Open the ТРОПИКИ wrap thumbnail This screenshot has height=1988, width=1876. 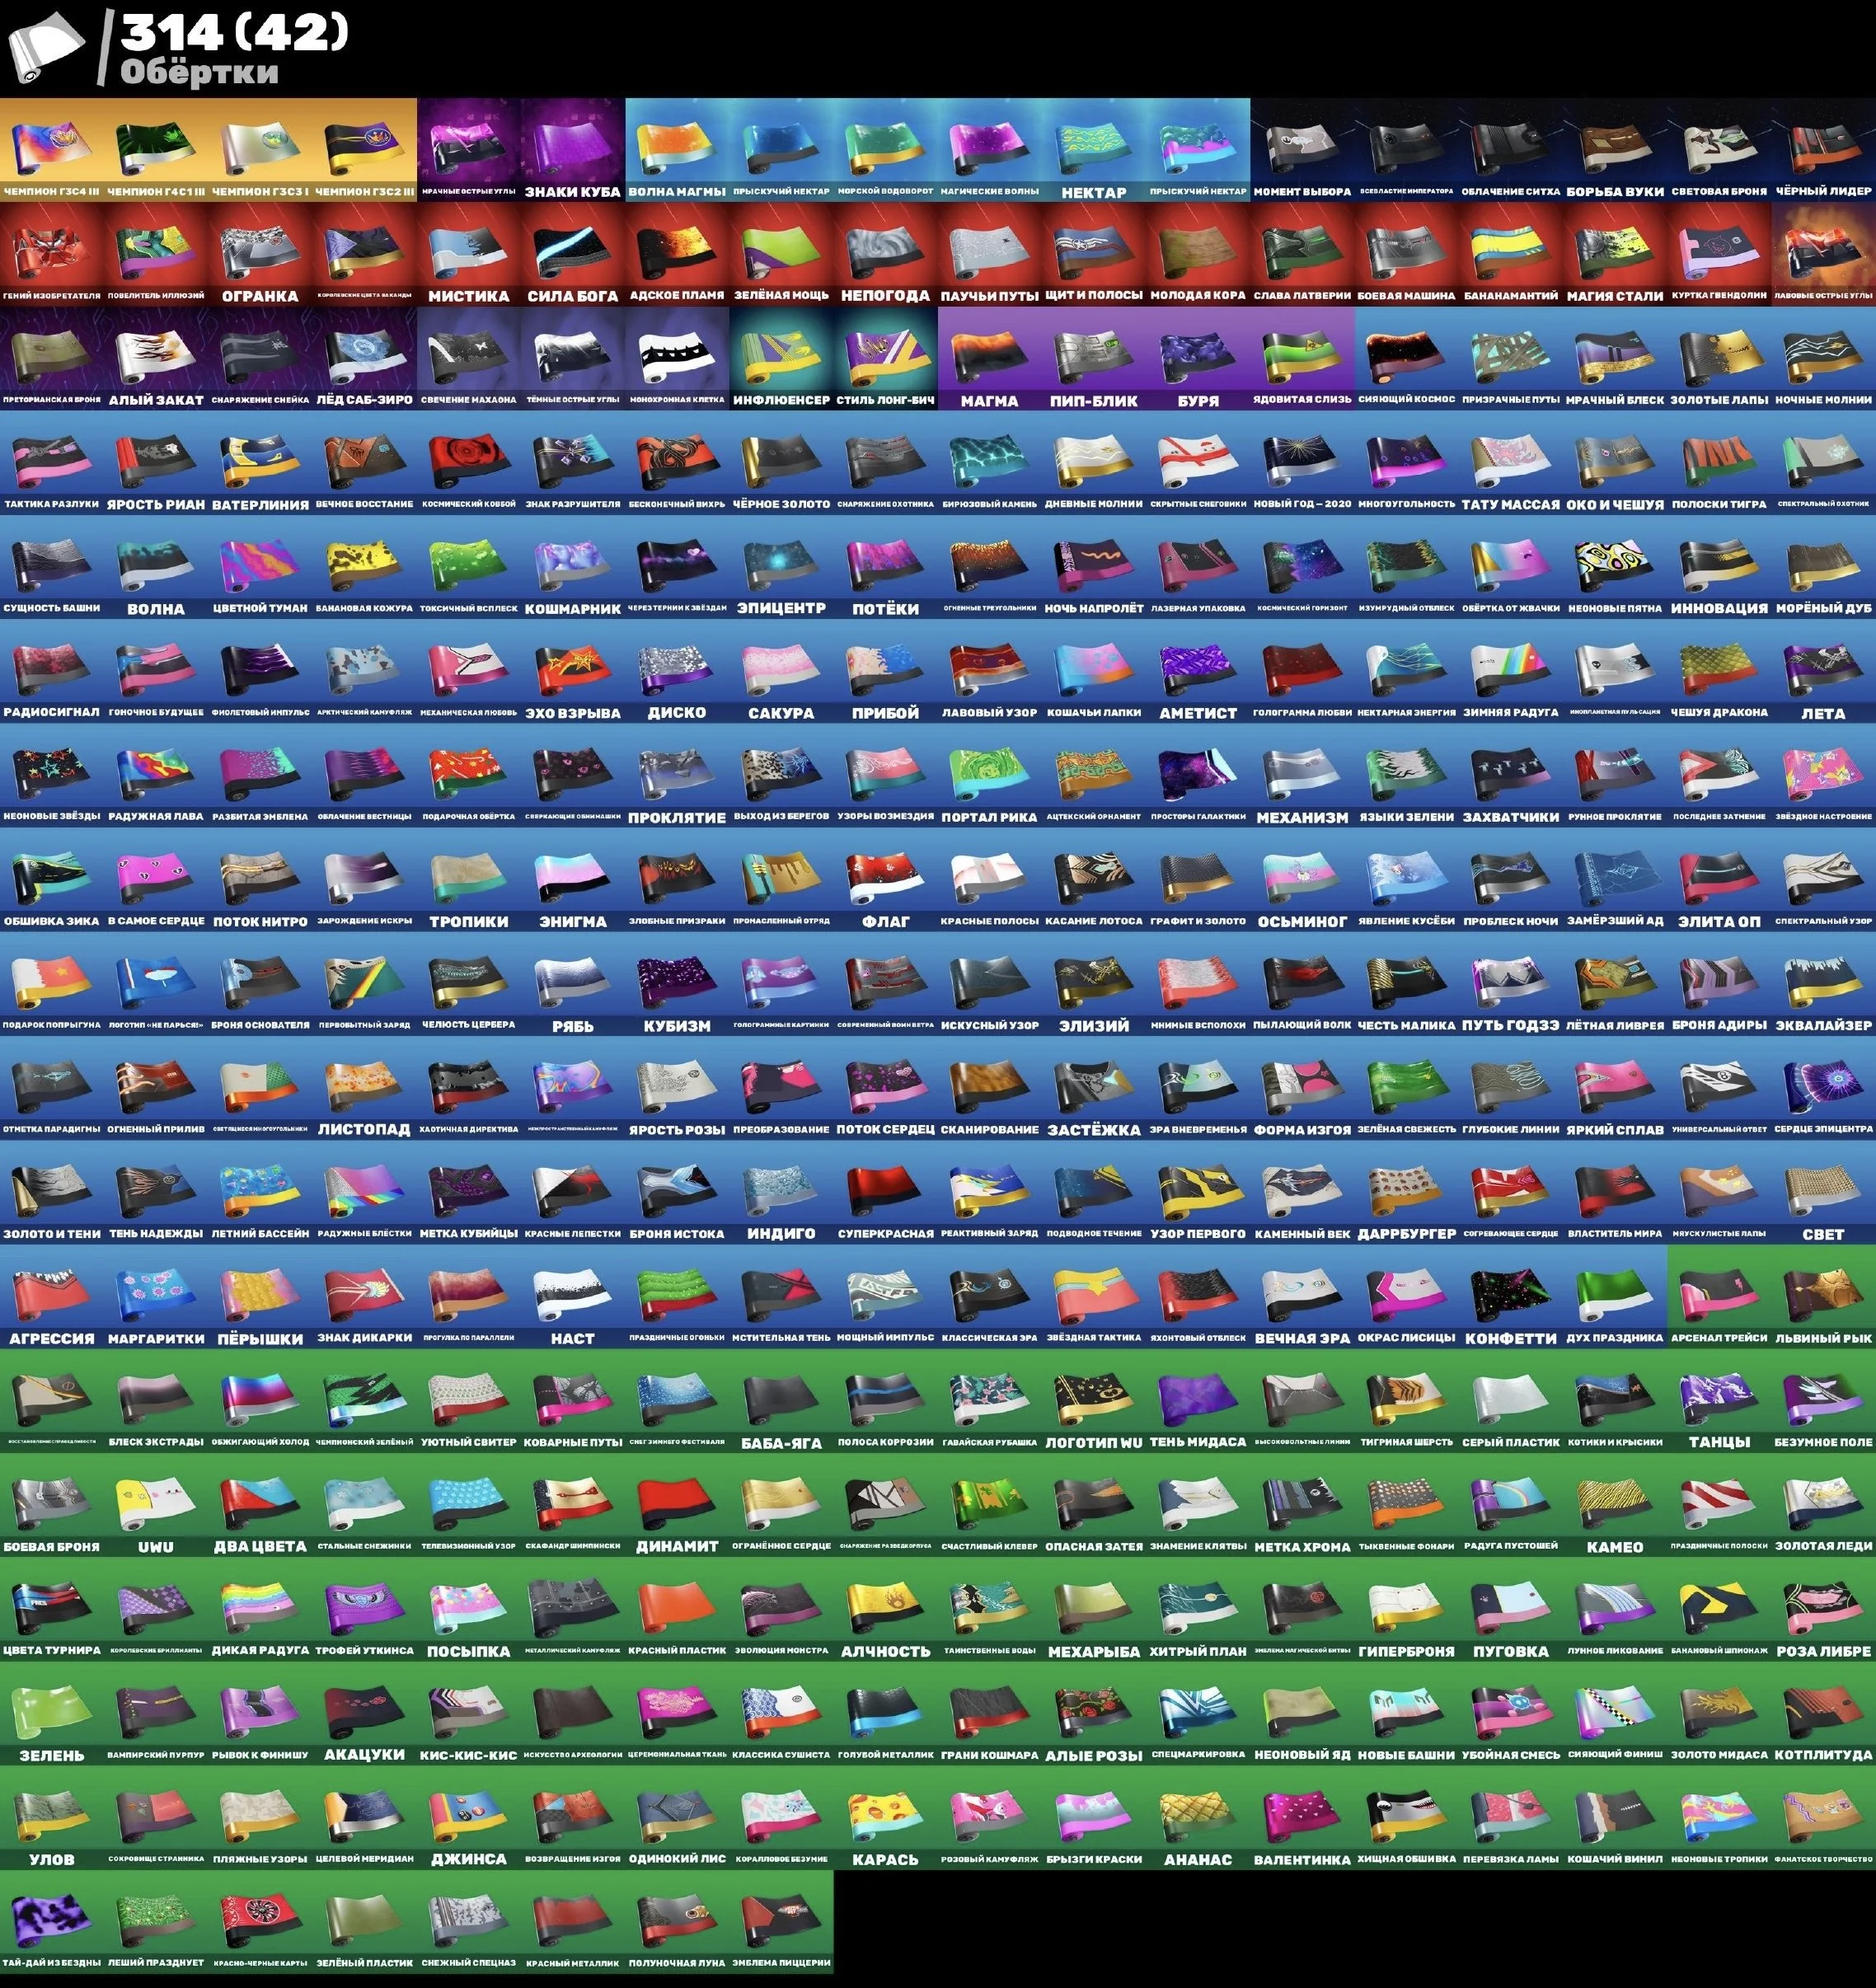(x=468, y=878)
